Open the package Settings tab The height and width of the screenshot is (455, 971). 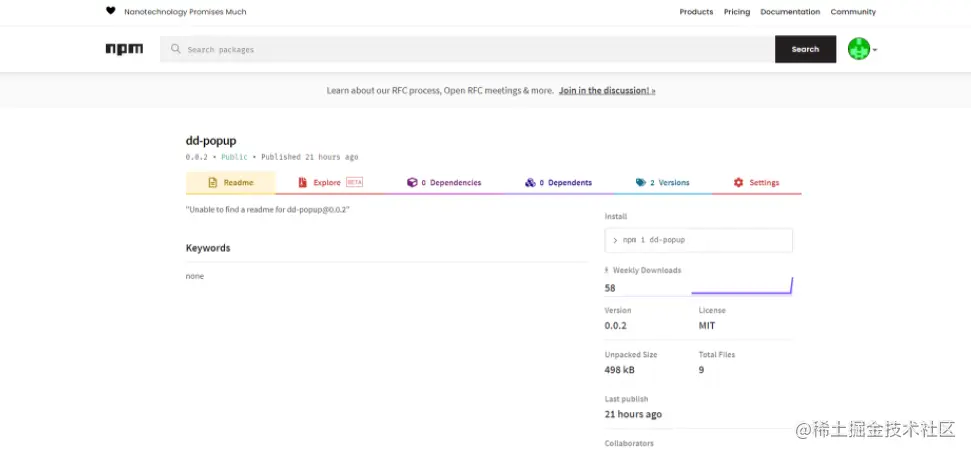[x=756, y=183]
